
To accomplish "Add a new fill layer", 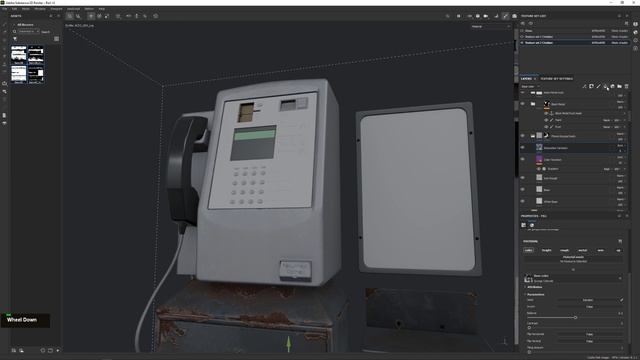I will (605, 86).
